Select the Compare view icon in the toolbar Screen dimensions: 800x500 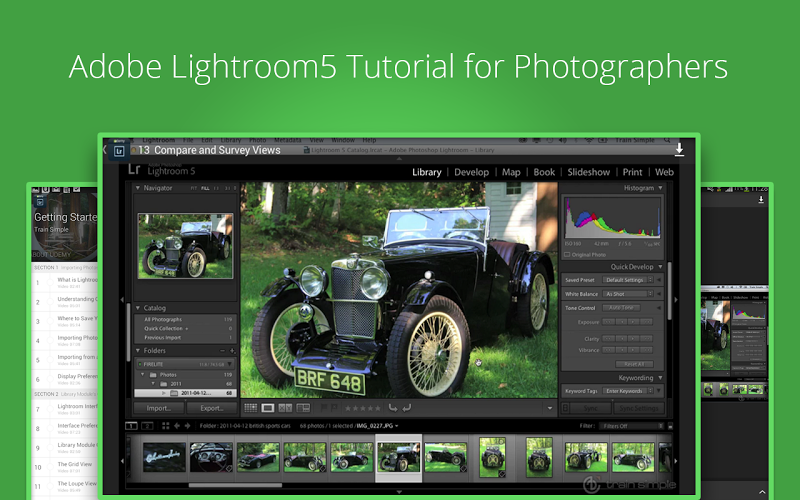coord(285,408)
